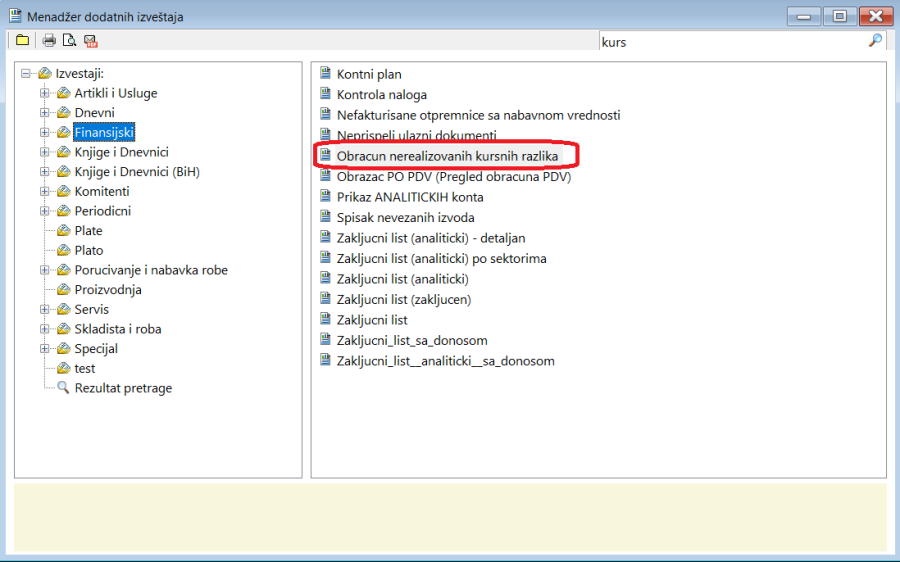Select the Kontrola naloga report
This screenshot has width=900, height=562.
click(382, 95)
